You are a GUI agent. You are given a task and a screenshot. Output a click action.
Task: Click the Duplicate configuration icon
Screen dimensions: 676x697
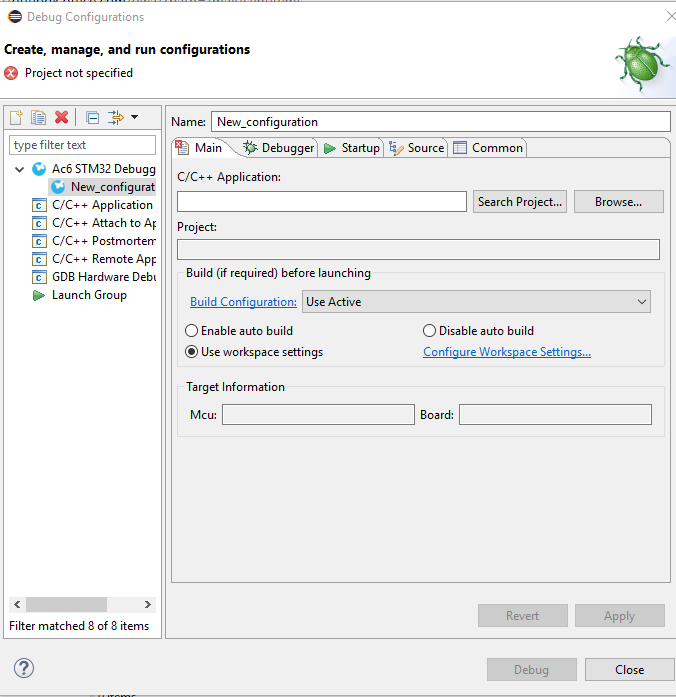(38, 117)
